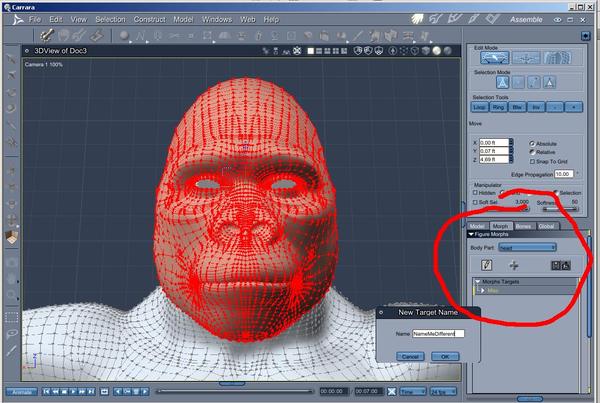Image resolution: width=600 pixels, height=403 pixels.
Task: Open the Body Part dropdown
Action: [527, 248]
